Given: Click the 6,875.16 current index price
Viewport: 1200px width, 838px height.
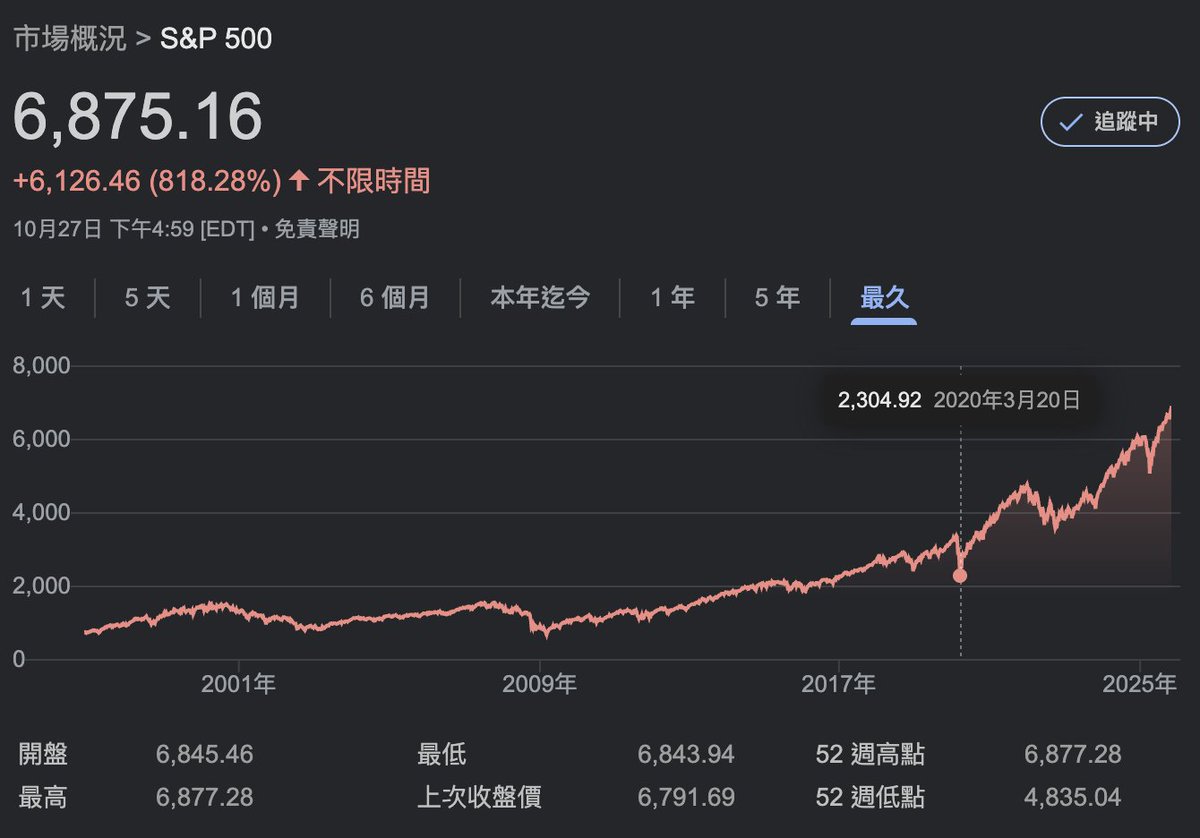Looking at the screenshot, I should [x=138, y=116].
